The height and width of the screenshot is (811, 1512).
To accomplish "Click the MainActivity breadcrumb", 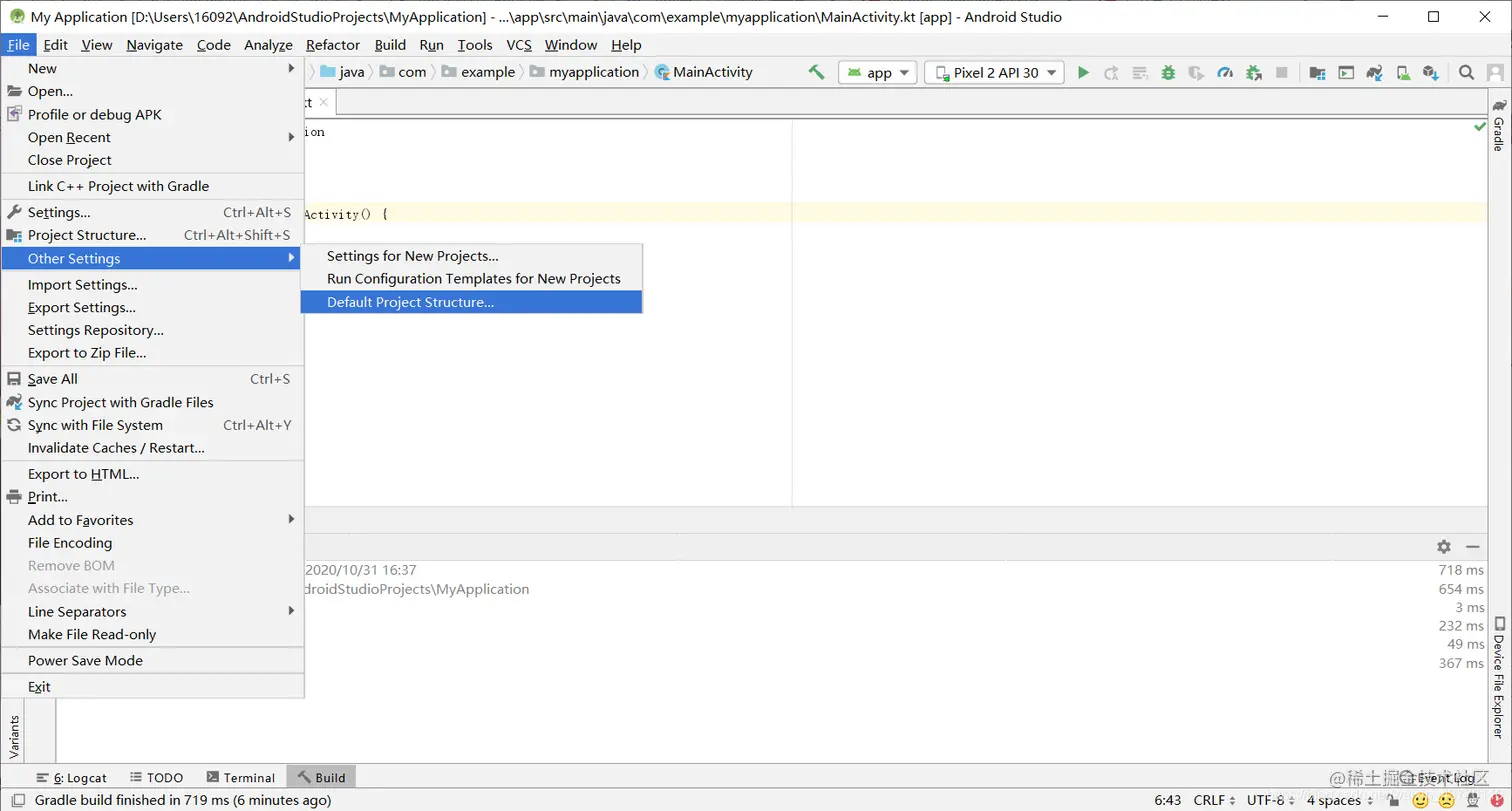I will pos(703,72).
